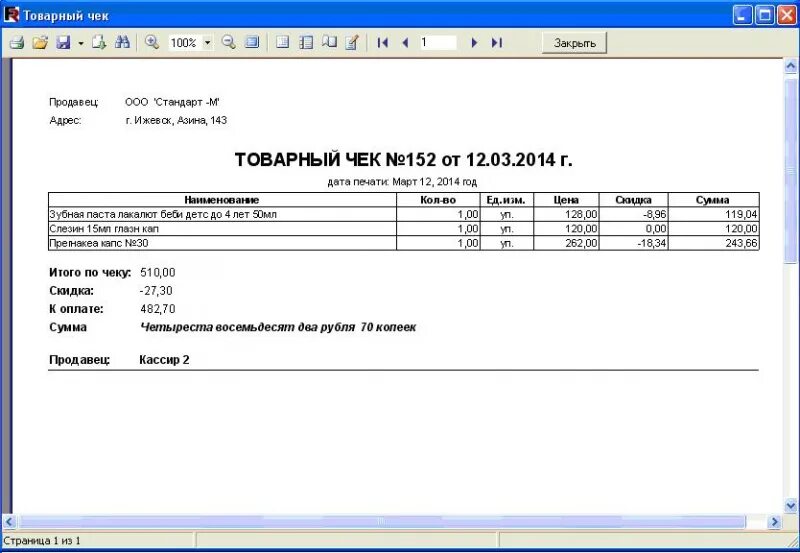Show the report outline panel icon

coord(283,43)
